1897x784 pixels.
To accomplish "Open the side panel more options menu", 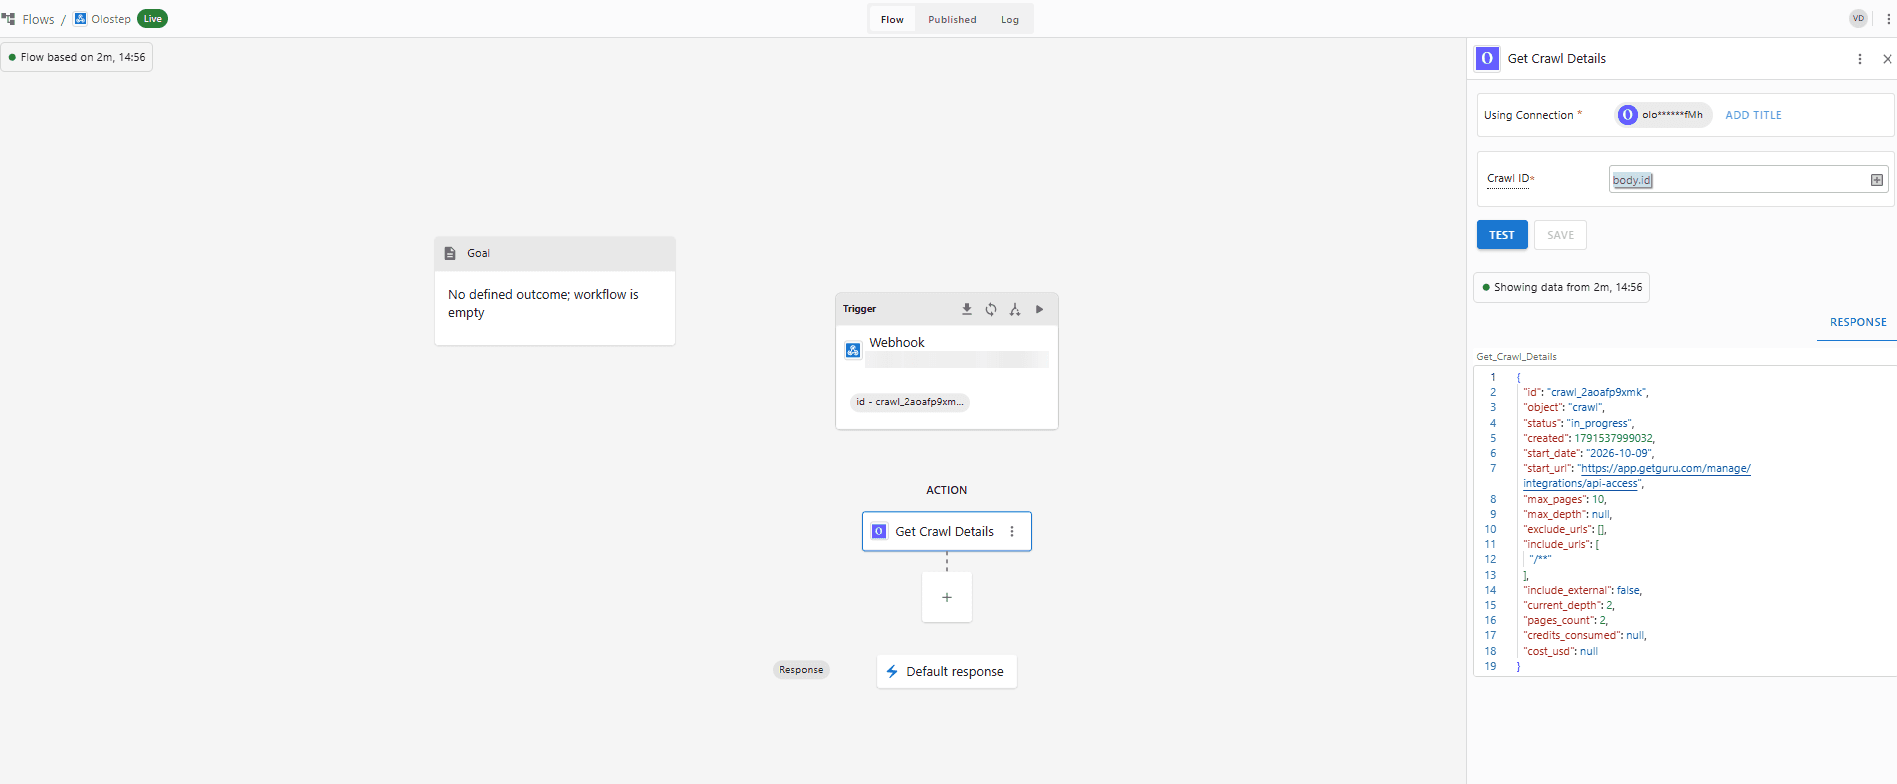I will (x=1860, y=59).
